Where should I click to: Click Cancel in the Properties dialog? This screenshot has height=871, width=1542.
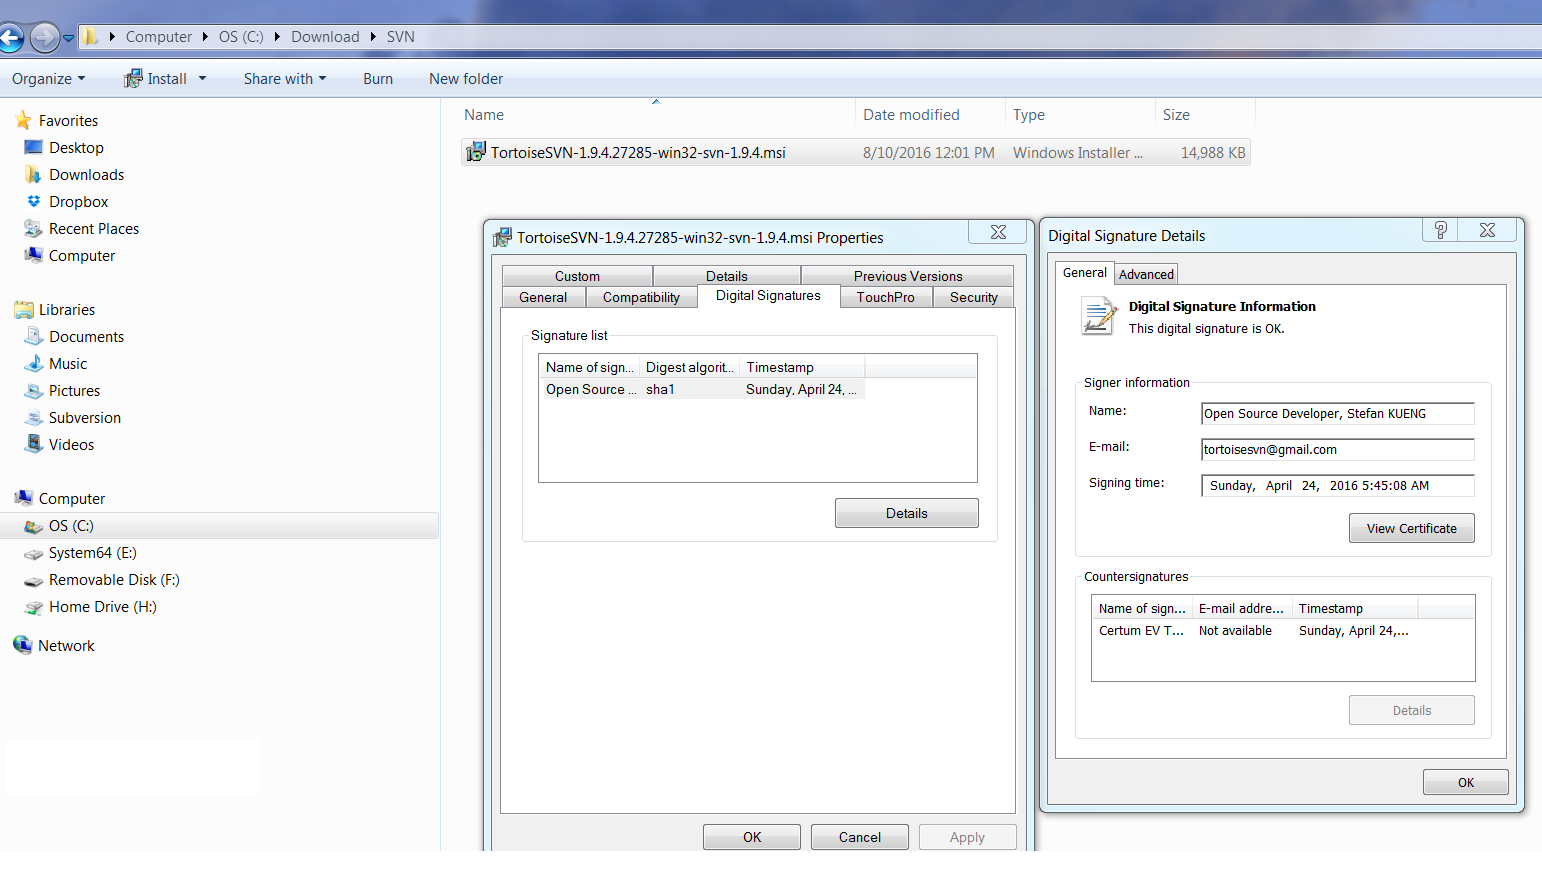[x=860, y=837]
